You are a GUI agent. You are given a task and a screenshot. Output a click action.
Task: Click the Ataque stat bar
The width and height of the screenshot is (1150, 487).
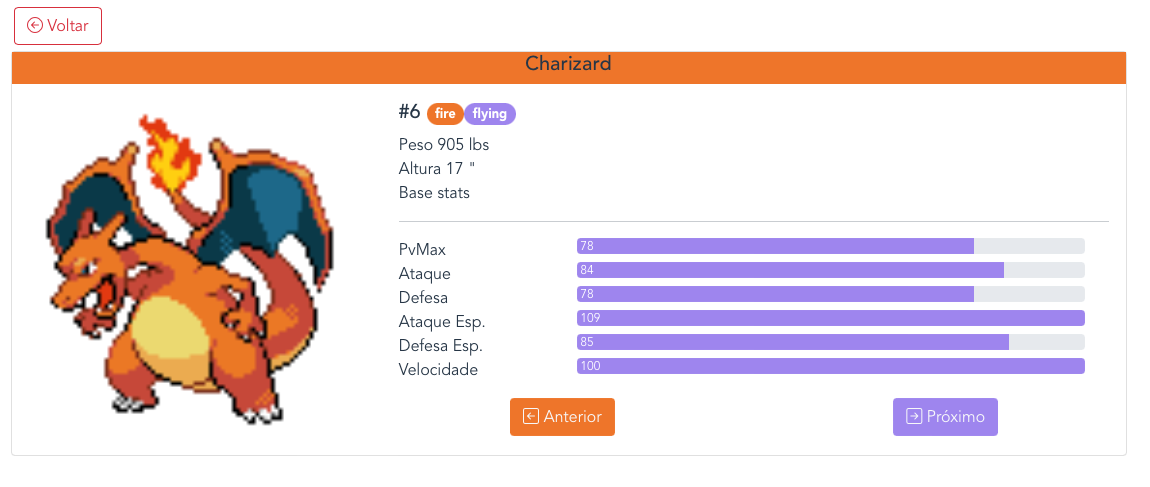(x=830, y=270)
